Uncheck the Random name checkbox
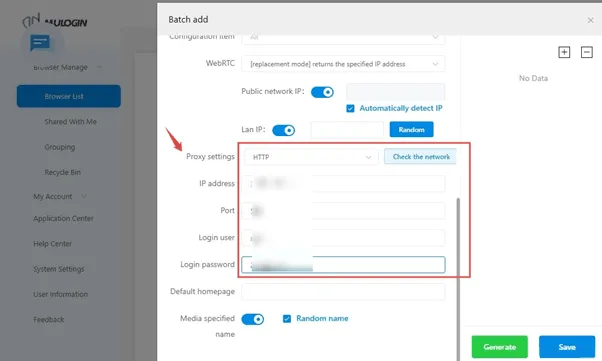The height and width of the screenshot is (361, 602). (287, 319)
